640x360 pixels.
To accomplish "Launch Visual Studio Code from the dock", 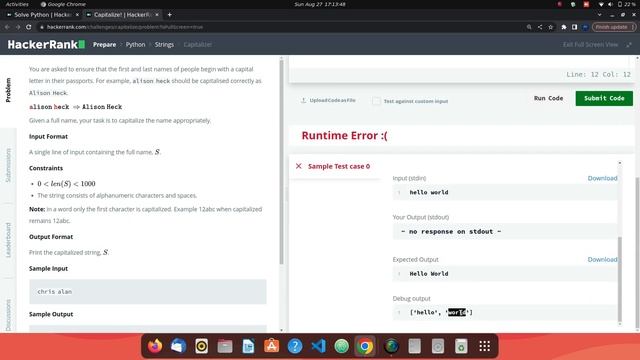I will coord(318,346).
